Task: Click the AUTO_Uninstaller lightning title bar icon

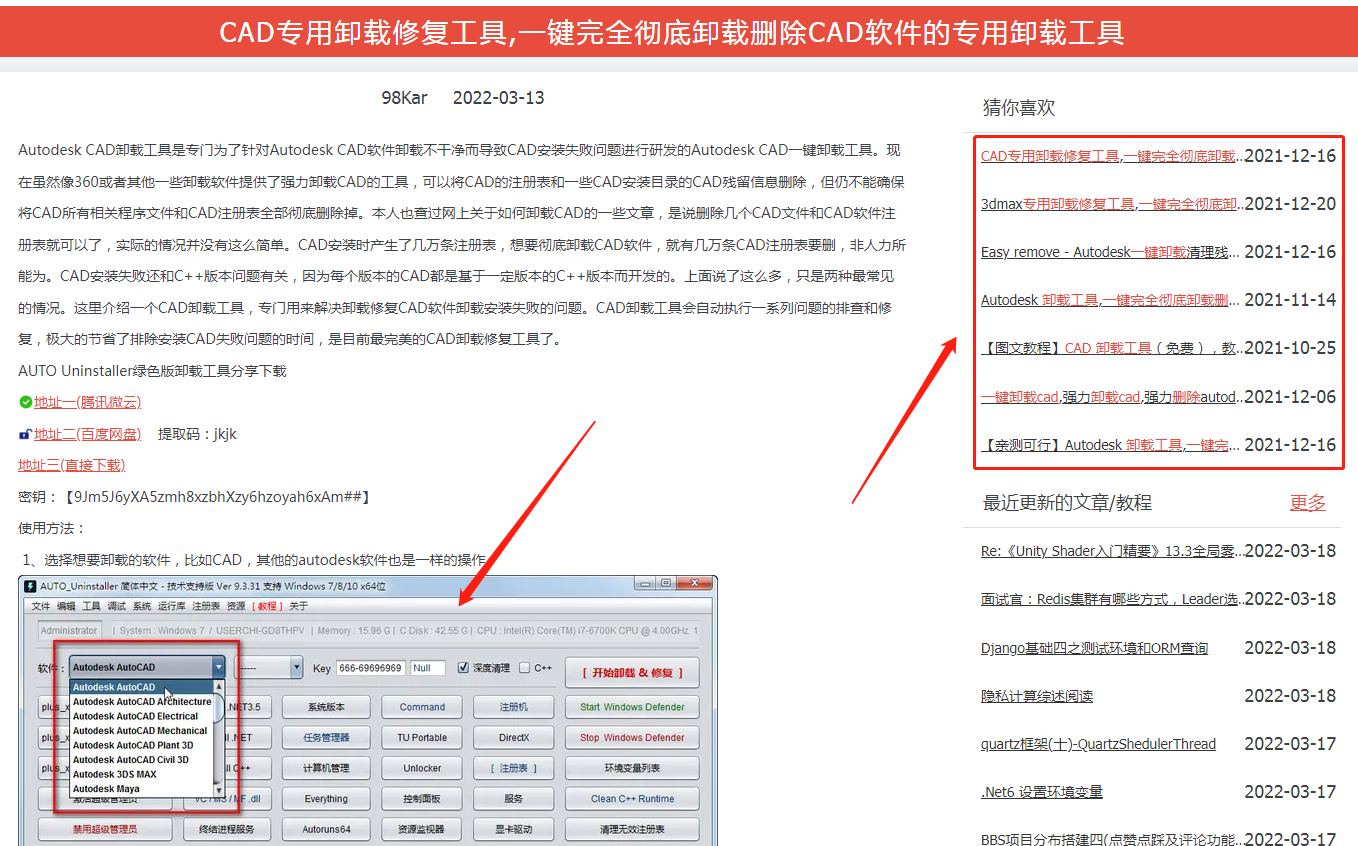Action: pyautogui.click(x=31, y=586)
